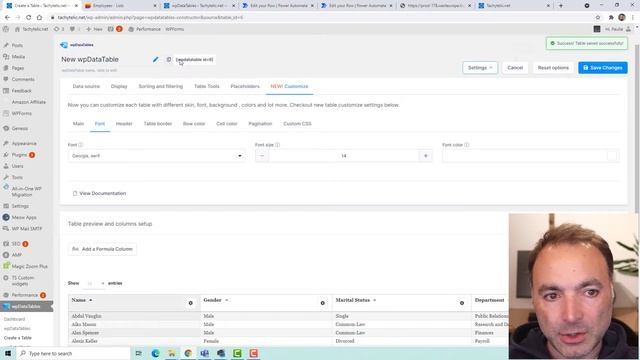
Task: Open the Custom CSS sub-tab
Action: click(297, 124)
